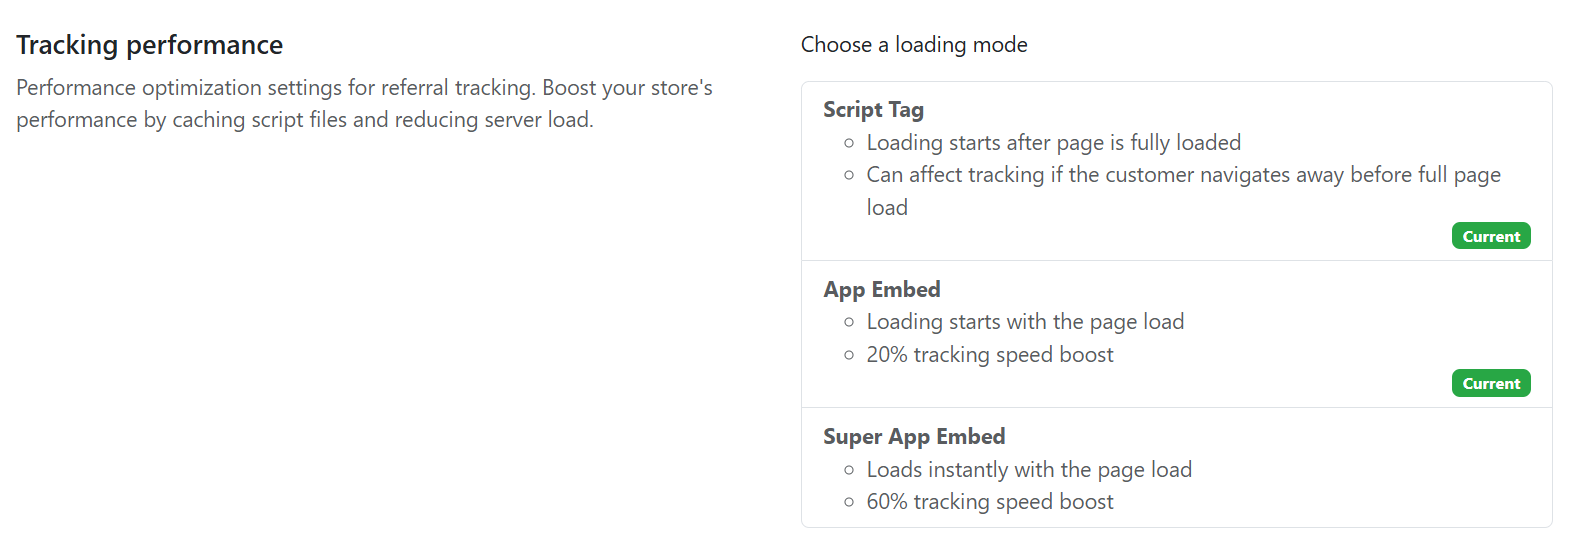This screenshot has width=1570, height=552.
Task: Select the App Embed loading mode
Action: tap(881, 290)
